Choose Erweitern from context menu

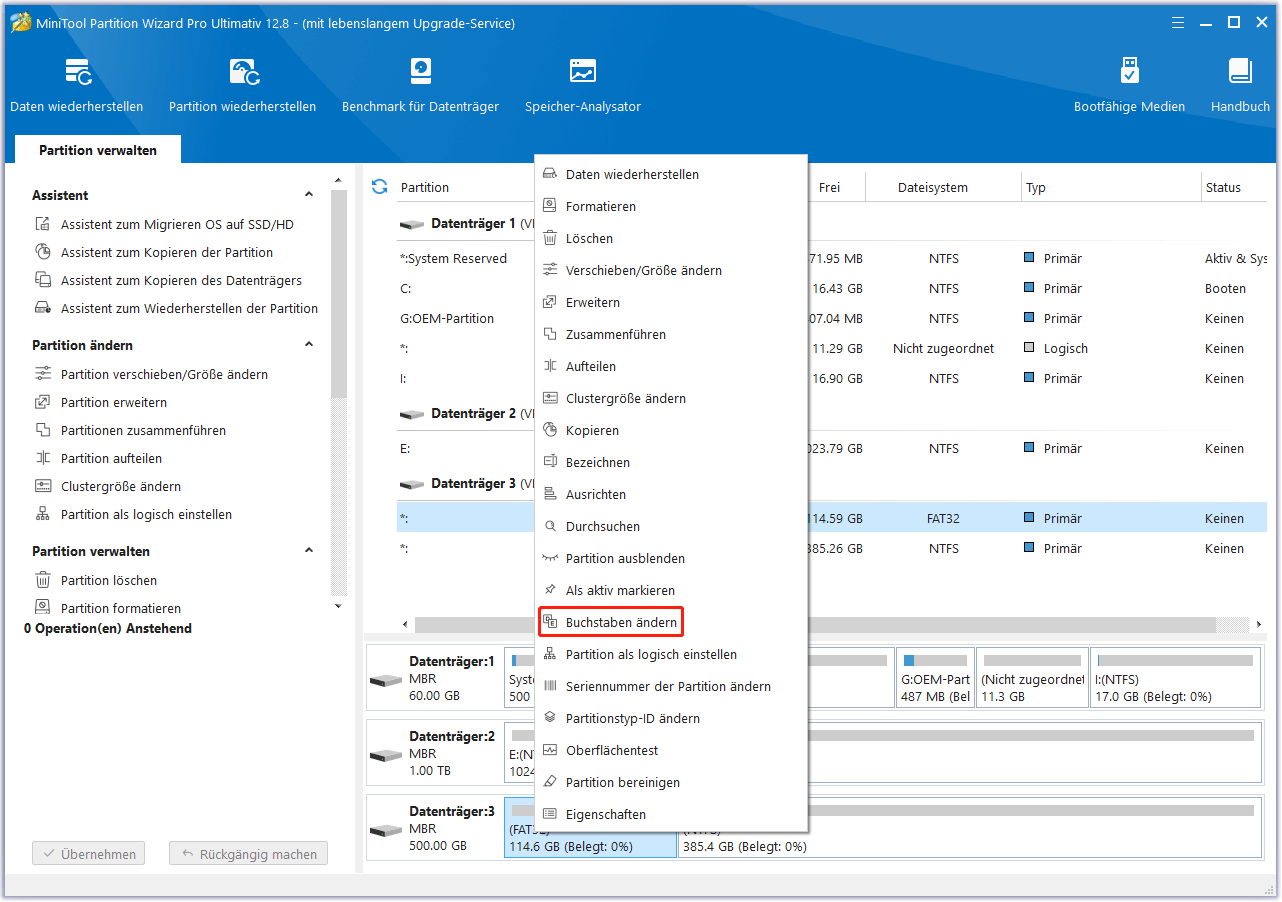pos(671,303)
